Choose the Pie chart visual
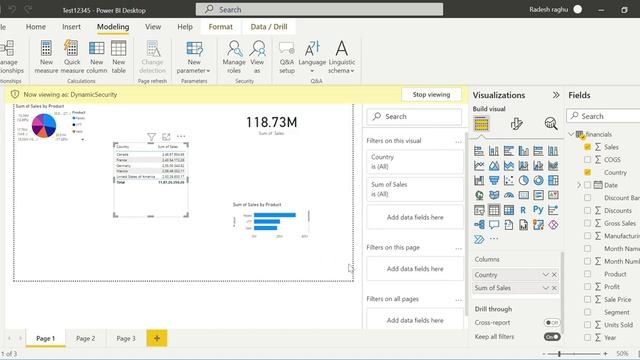The image size is (640, 360). [x=524, y=180]
